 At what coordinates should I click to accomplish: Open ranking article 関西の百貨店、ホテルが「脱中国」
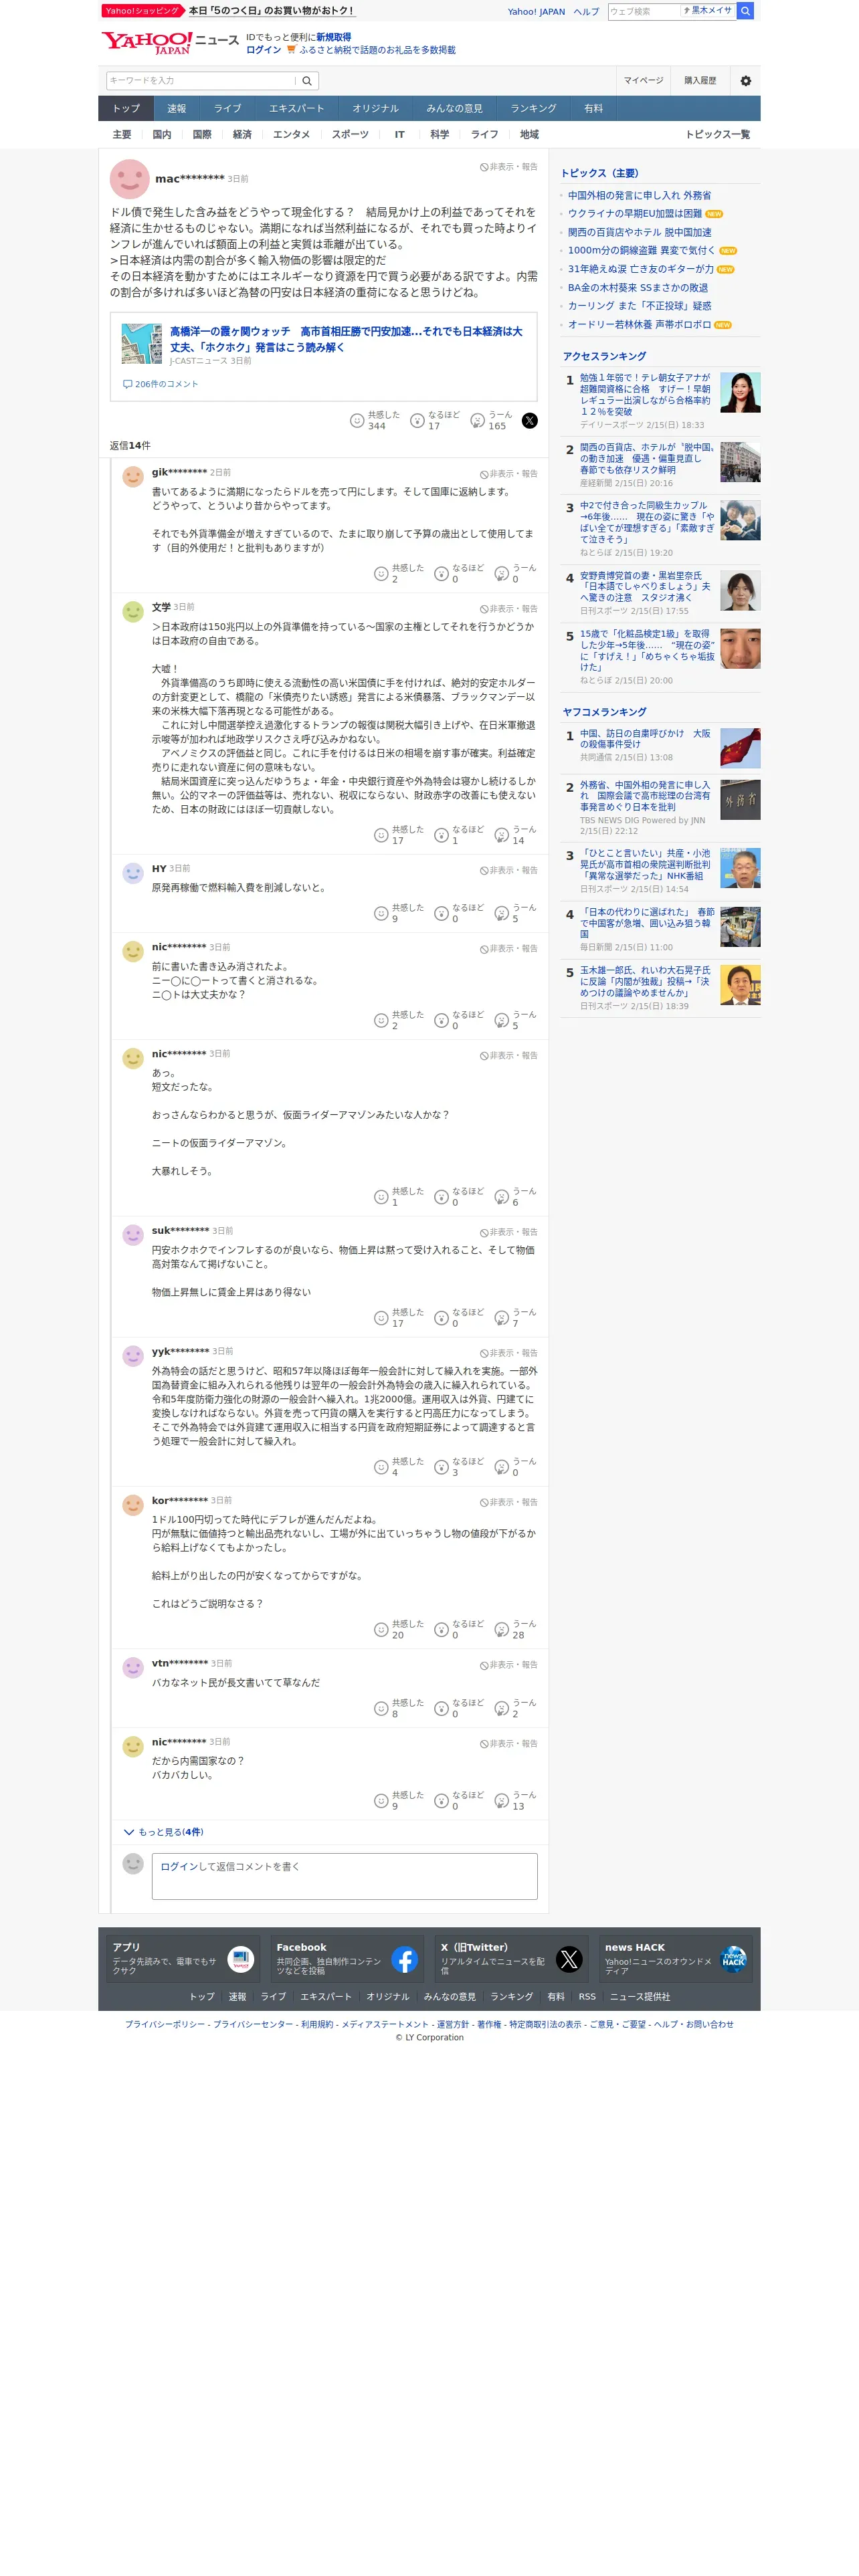[647, 458]
